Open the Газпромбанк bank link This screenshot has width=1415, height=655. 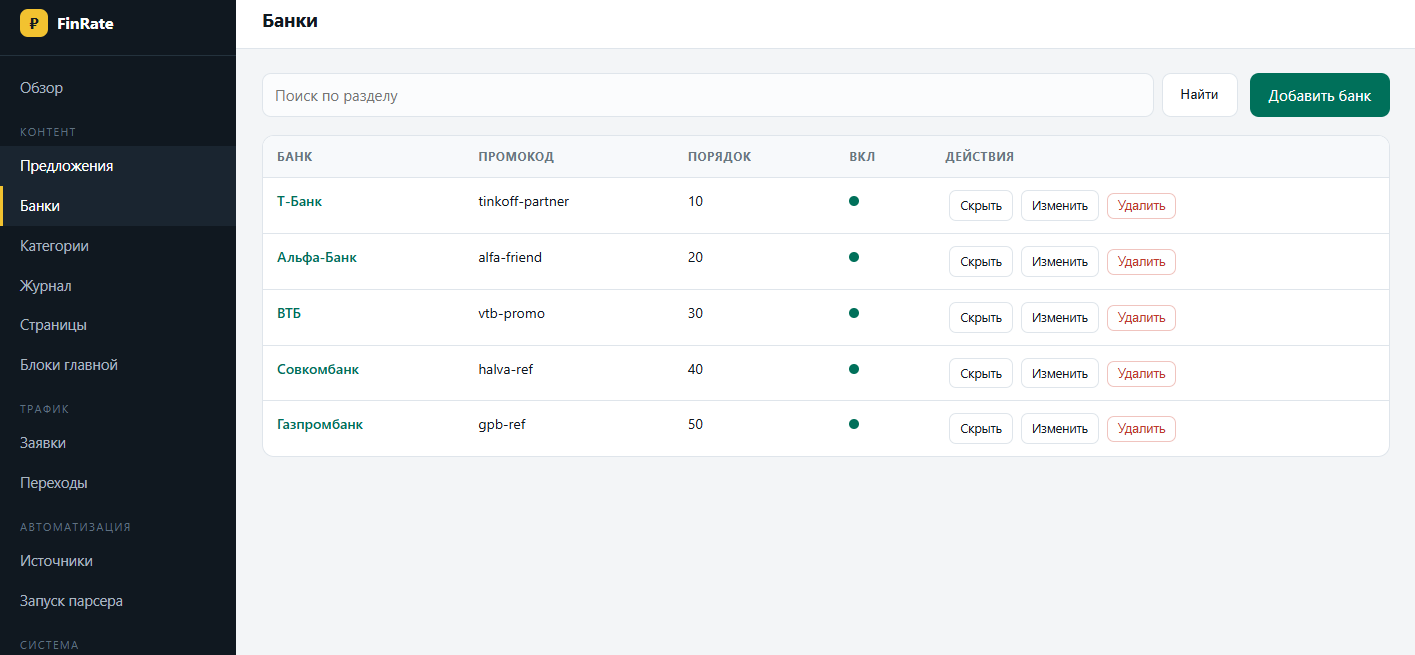click(x=320, y=424)
